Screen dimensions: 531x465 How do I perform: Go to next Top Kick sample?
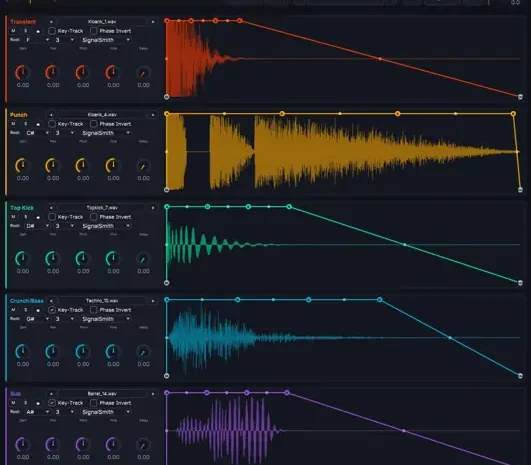point(153,208)
